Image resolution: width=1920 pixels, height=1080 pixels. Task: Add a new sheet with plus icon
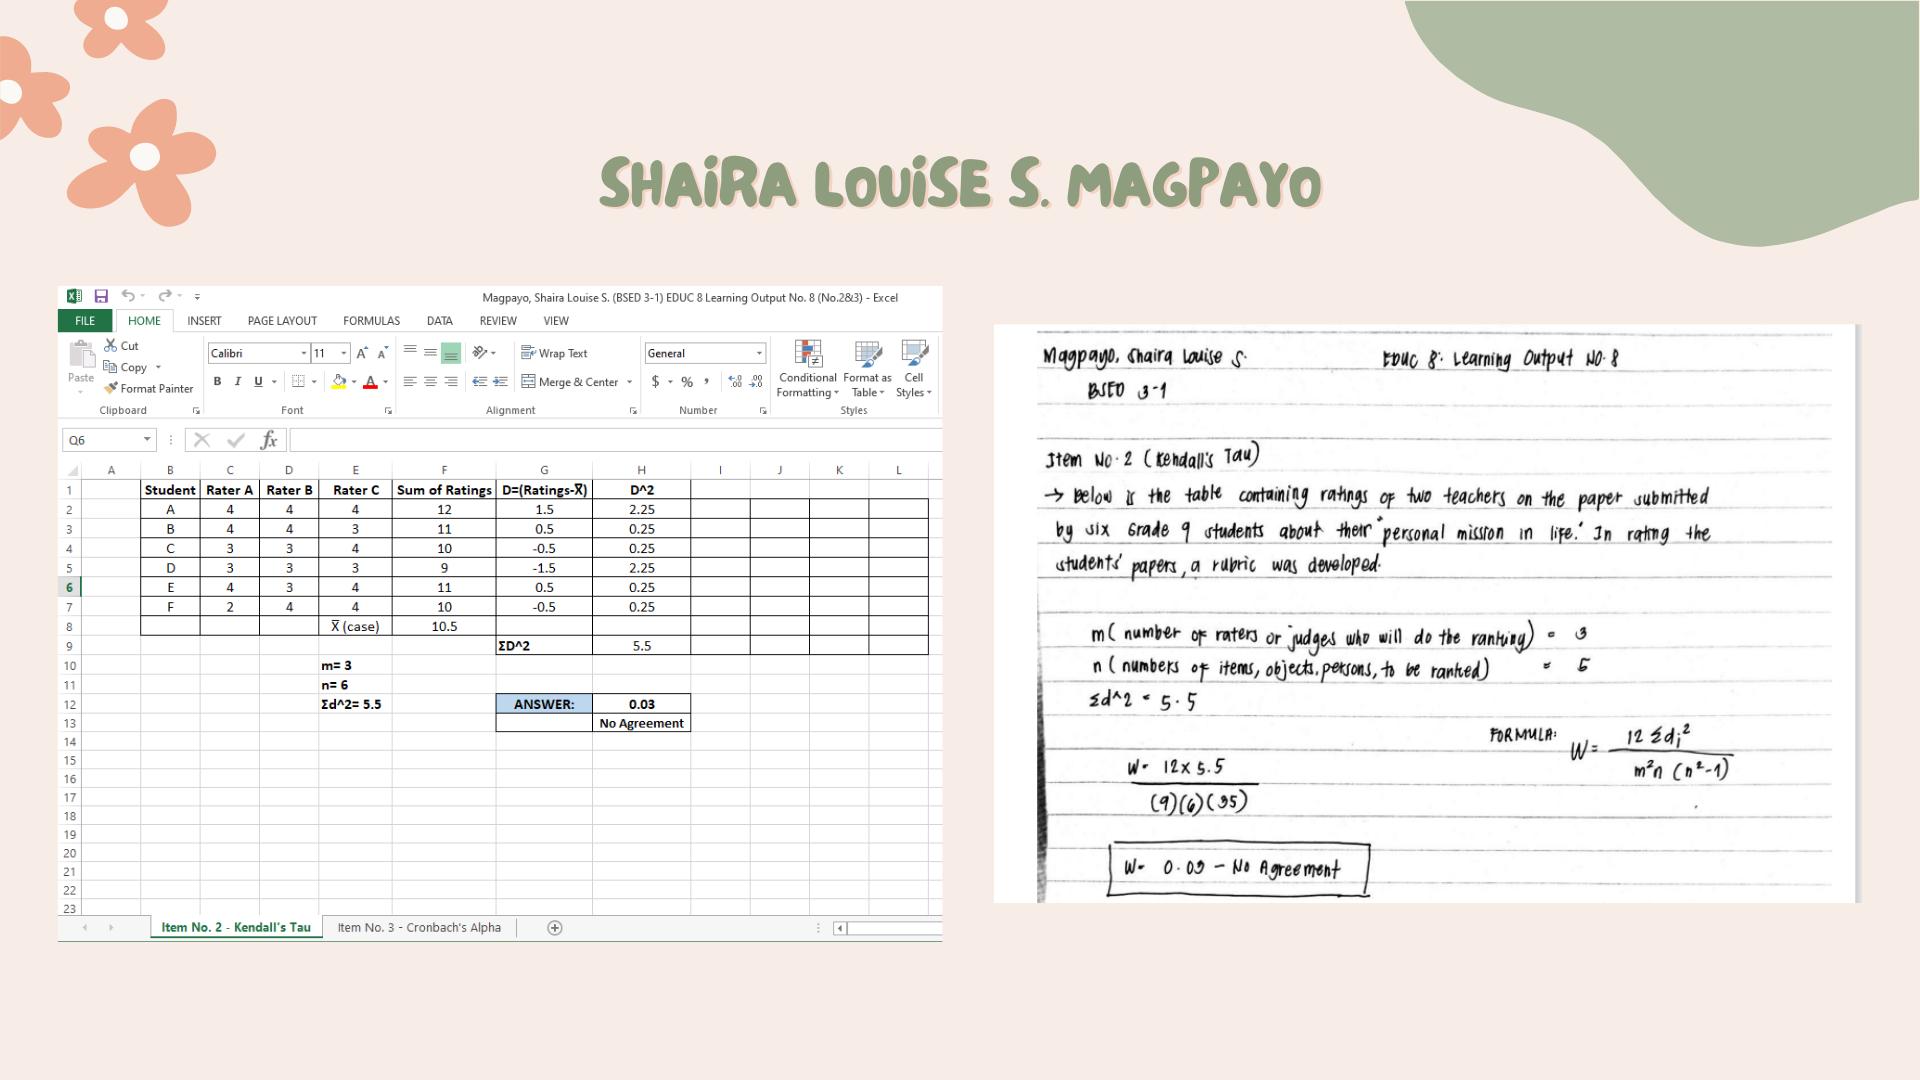[555, 928]
